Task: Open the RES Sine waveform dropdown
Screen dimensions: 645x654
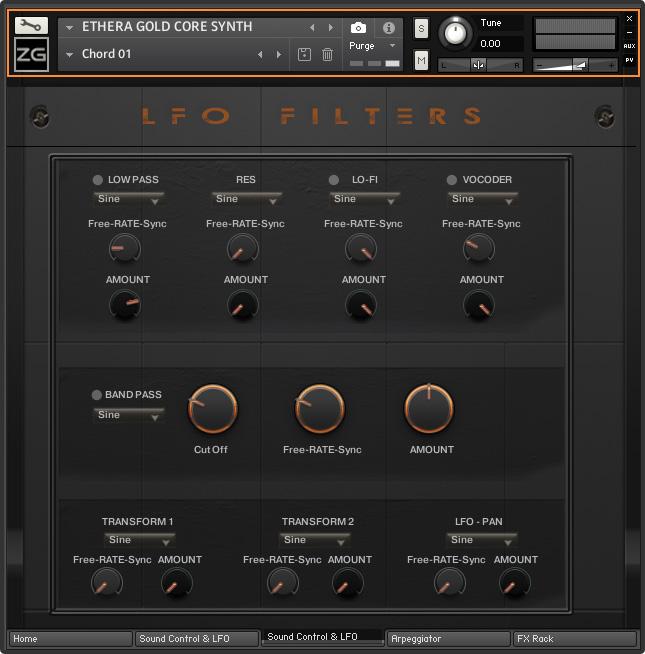Action: [x=247, y=199]
